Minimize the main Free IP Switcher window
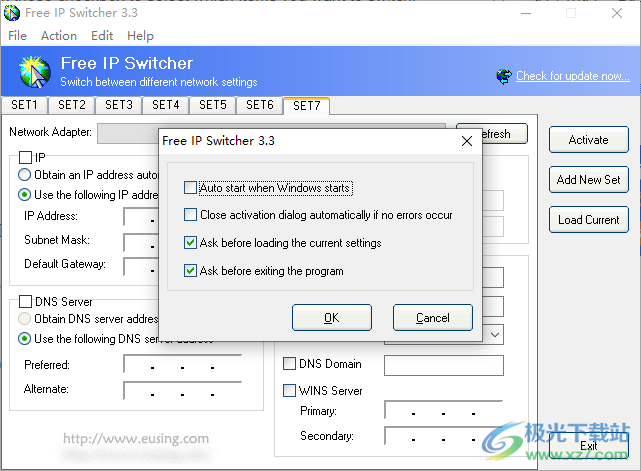The height and width of the screenshot is (471, 641). 526,13
